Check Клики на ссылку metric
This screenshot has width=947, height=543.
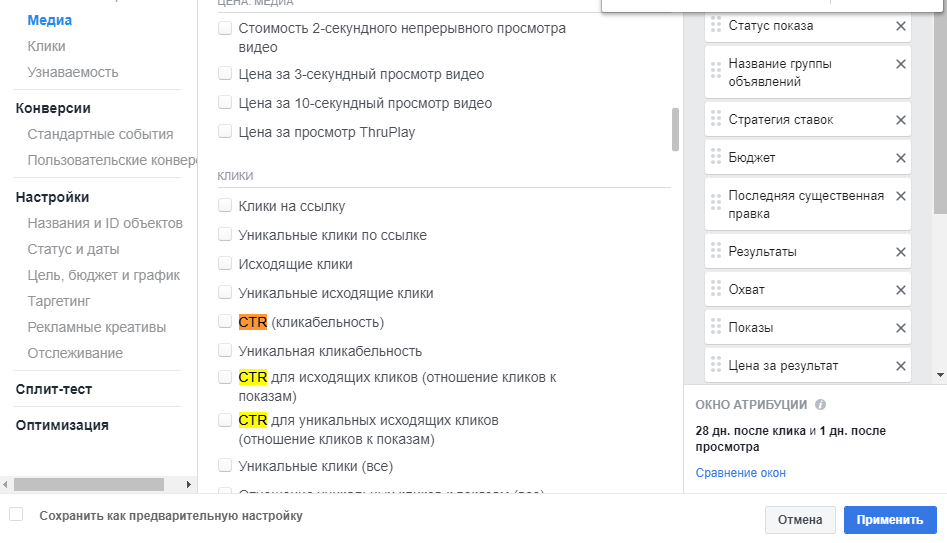(x=225, y=206)
